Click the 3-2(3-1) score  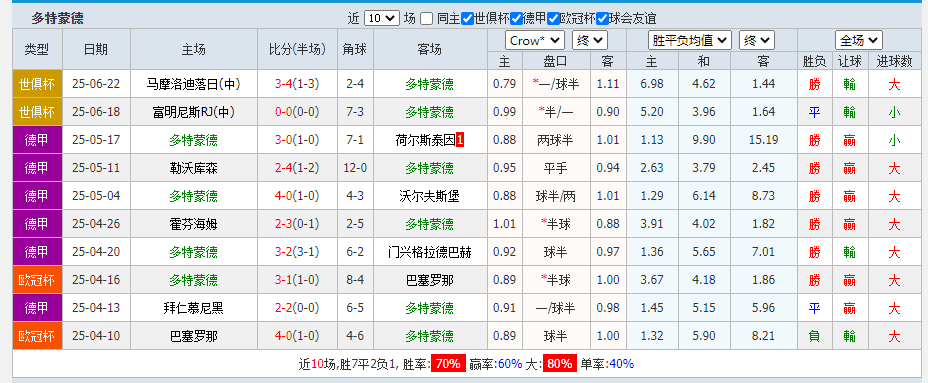(297, 252)
